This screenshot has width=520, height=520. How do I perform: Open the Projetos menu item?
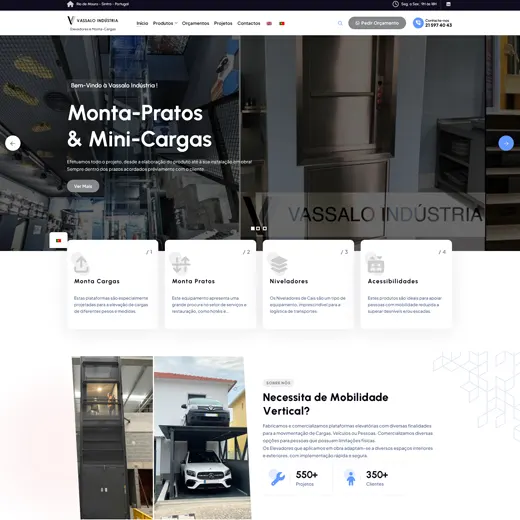click(x=223, y=23)
